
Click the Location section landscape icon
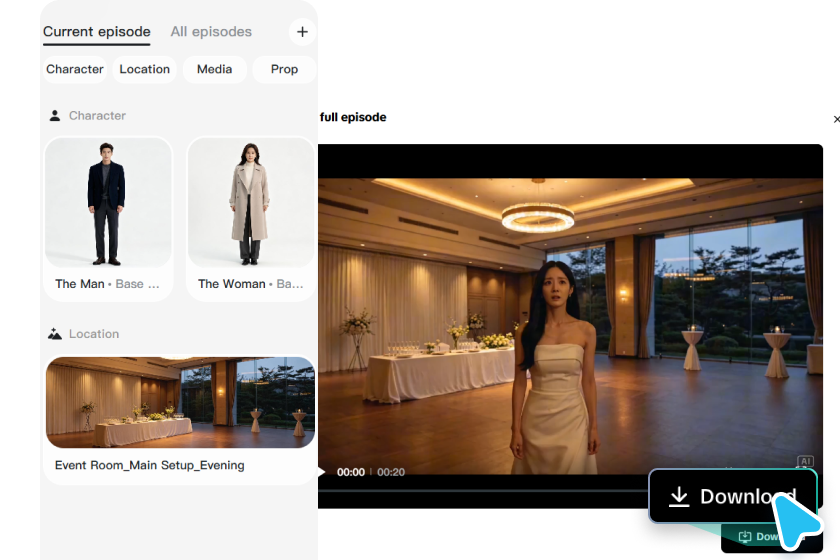point(55,334)
